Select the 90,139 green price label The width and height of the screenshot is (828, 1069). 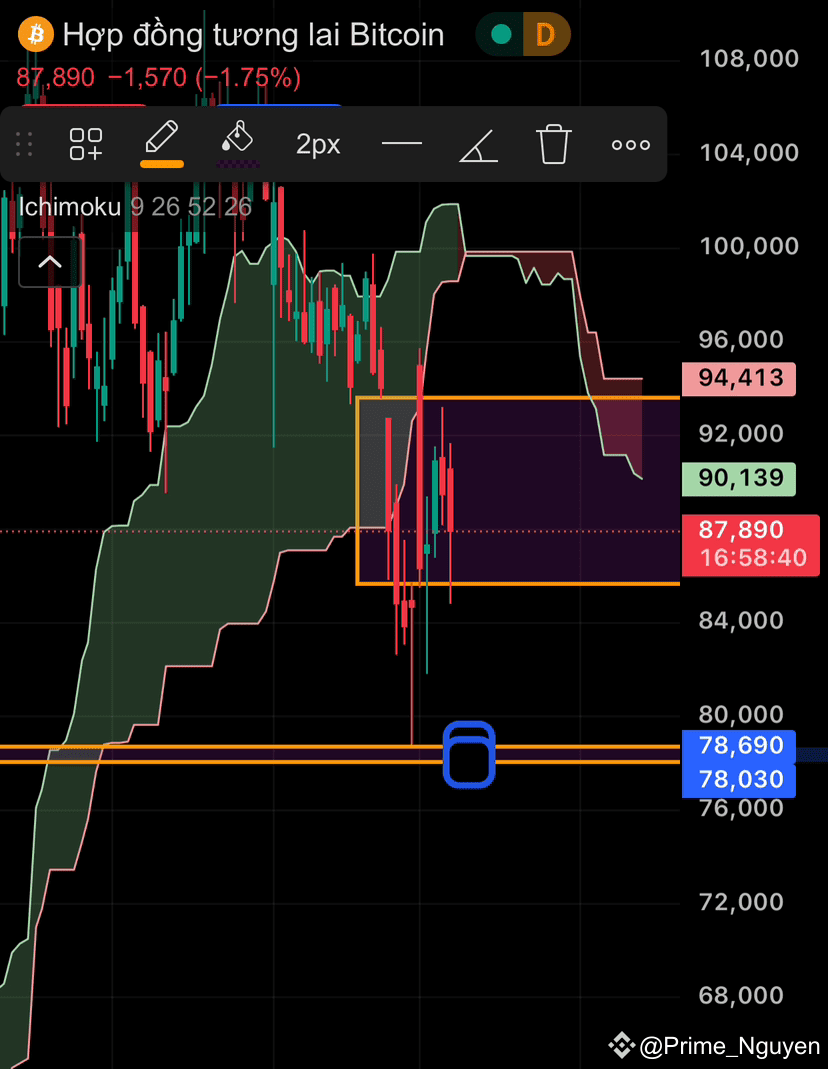739,479
